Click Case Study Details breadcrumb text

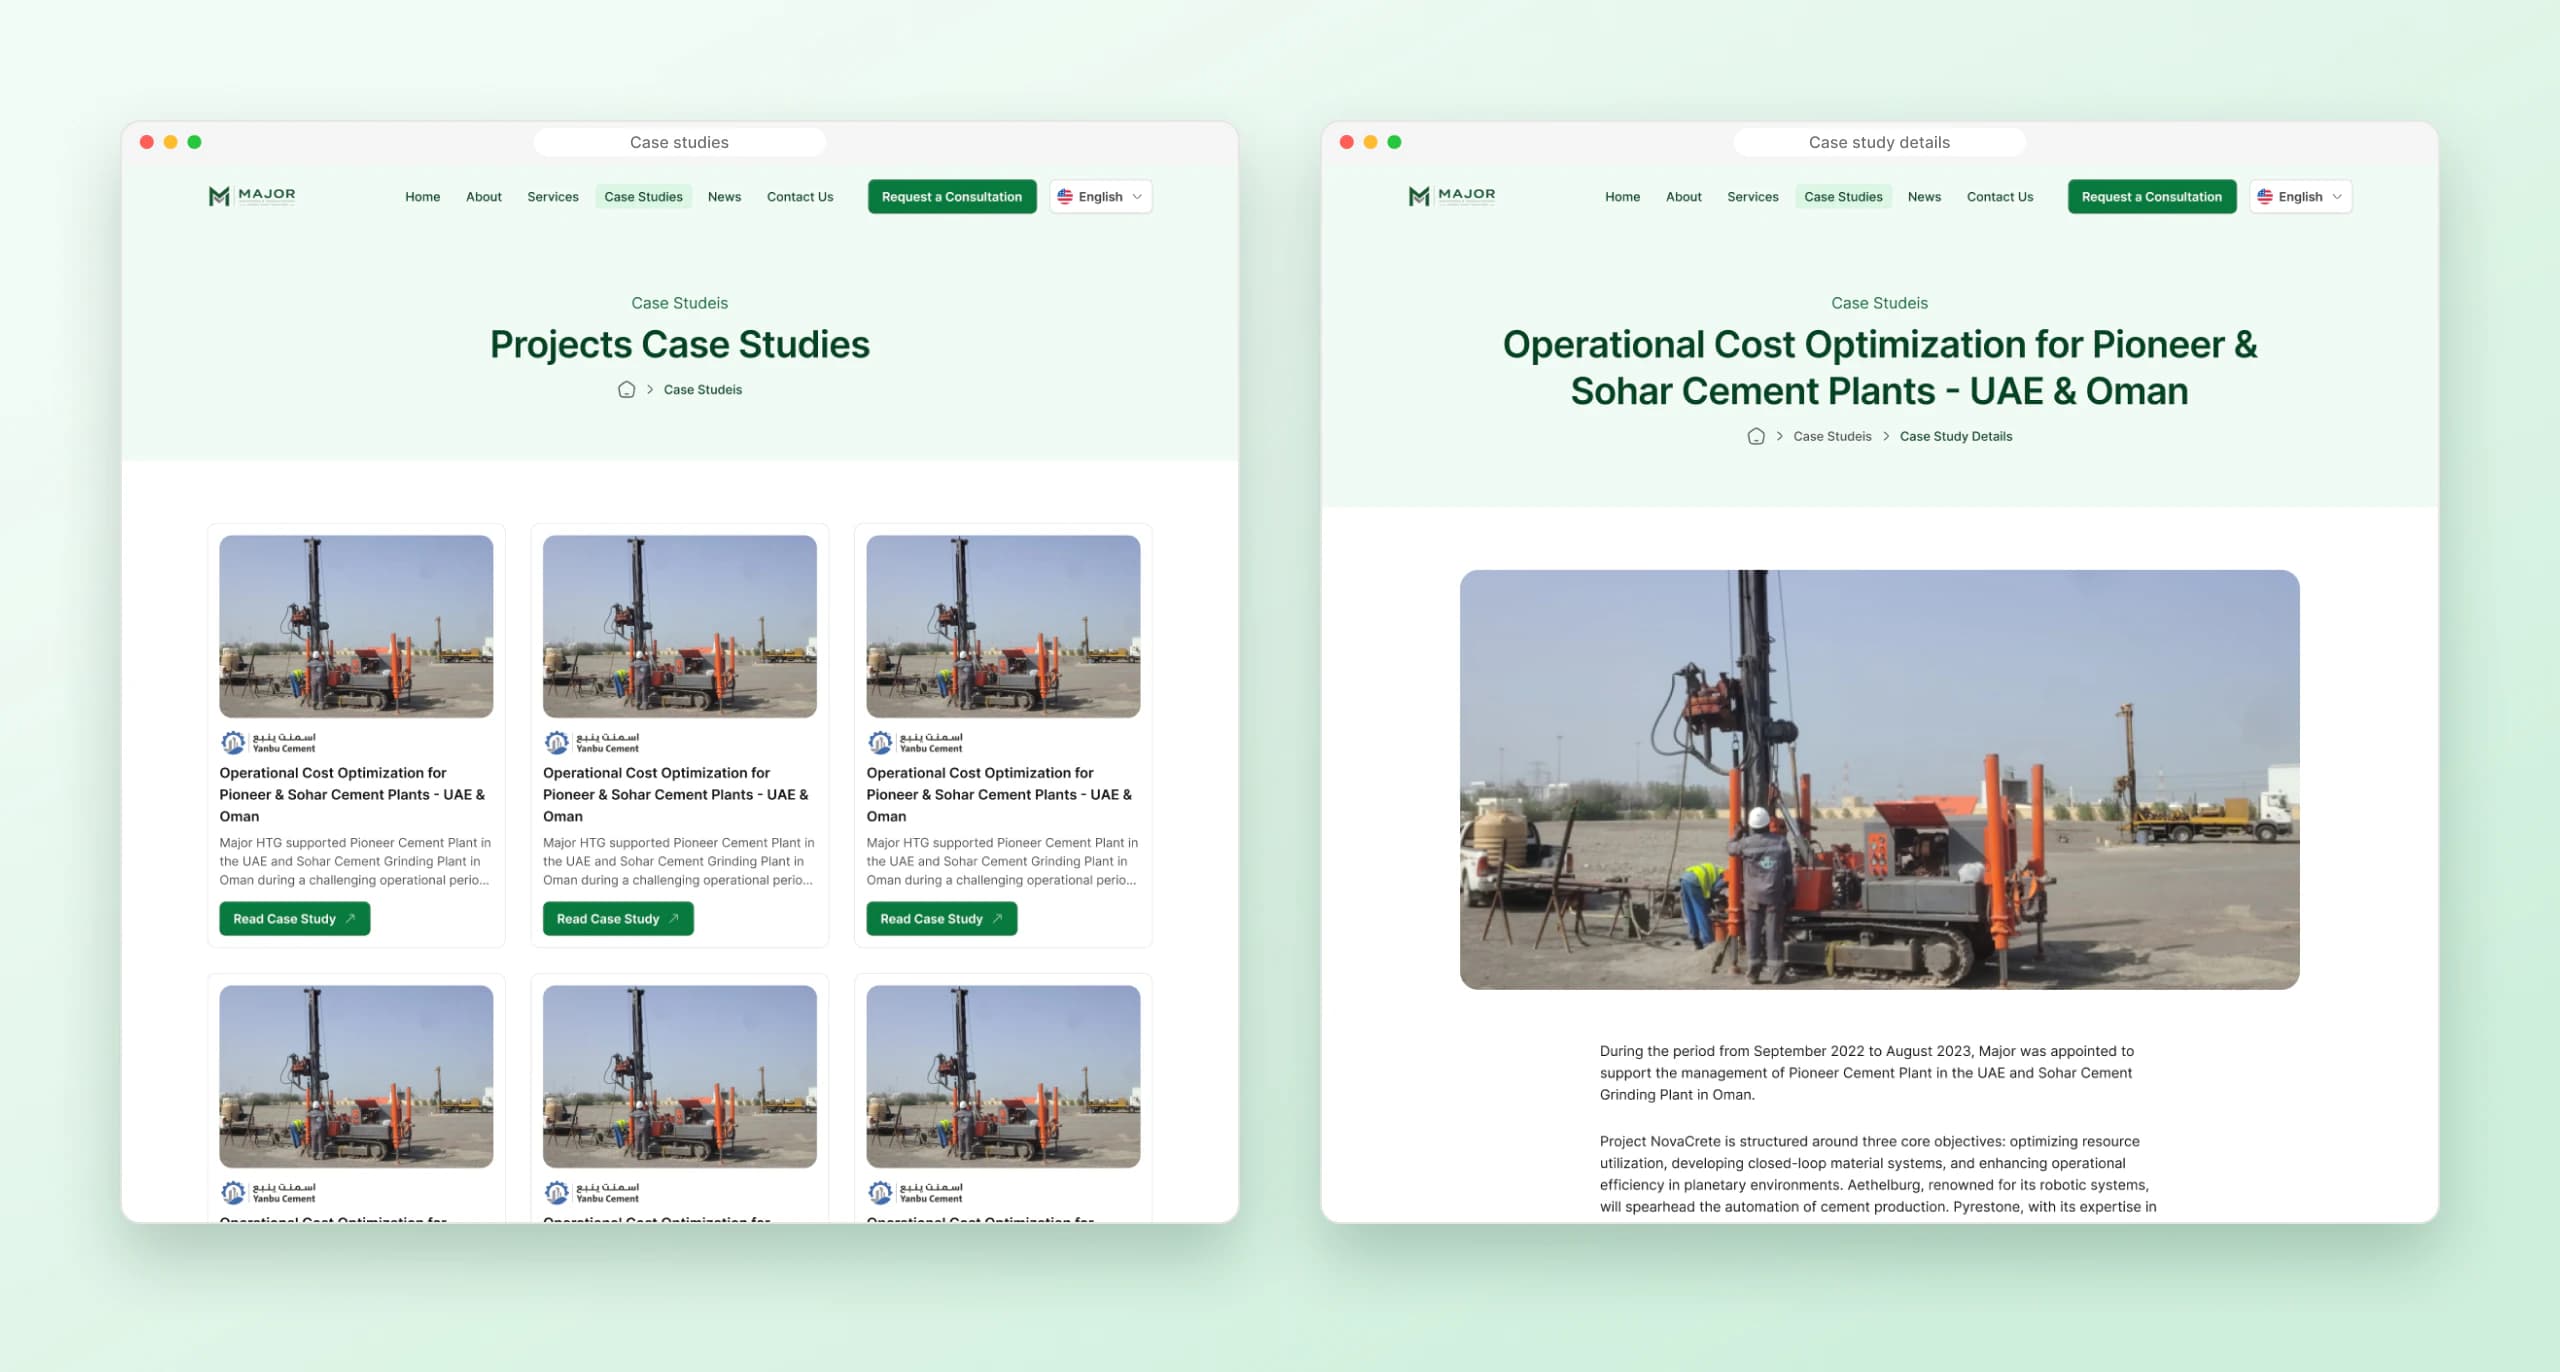(1956, 437)
